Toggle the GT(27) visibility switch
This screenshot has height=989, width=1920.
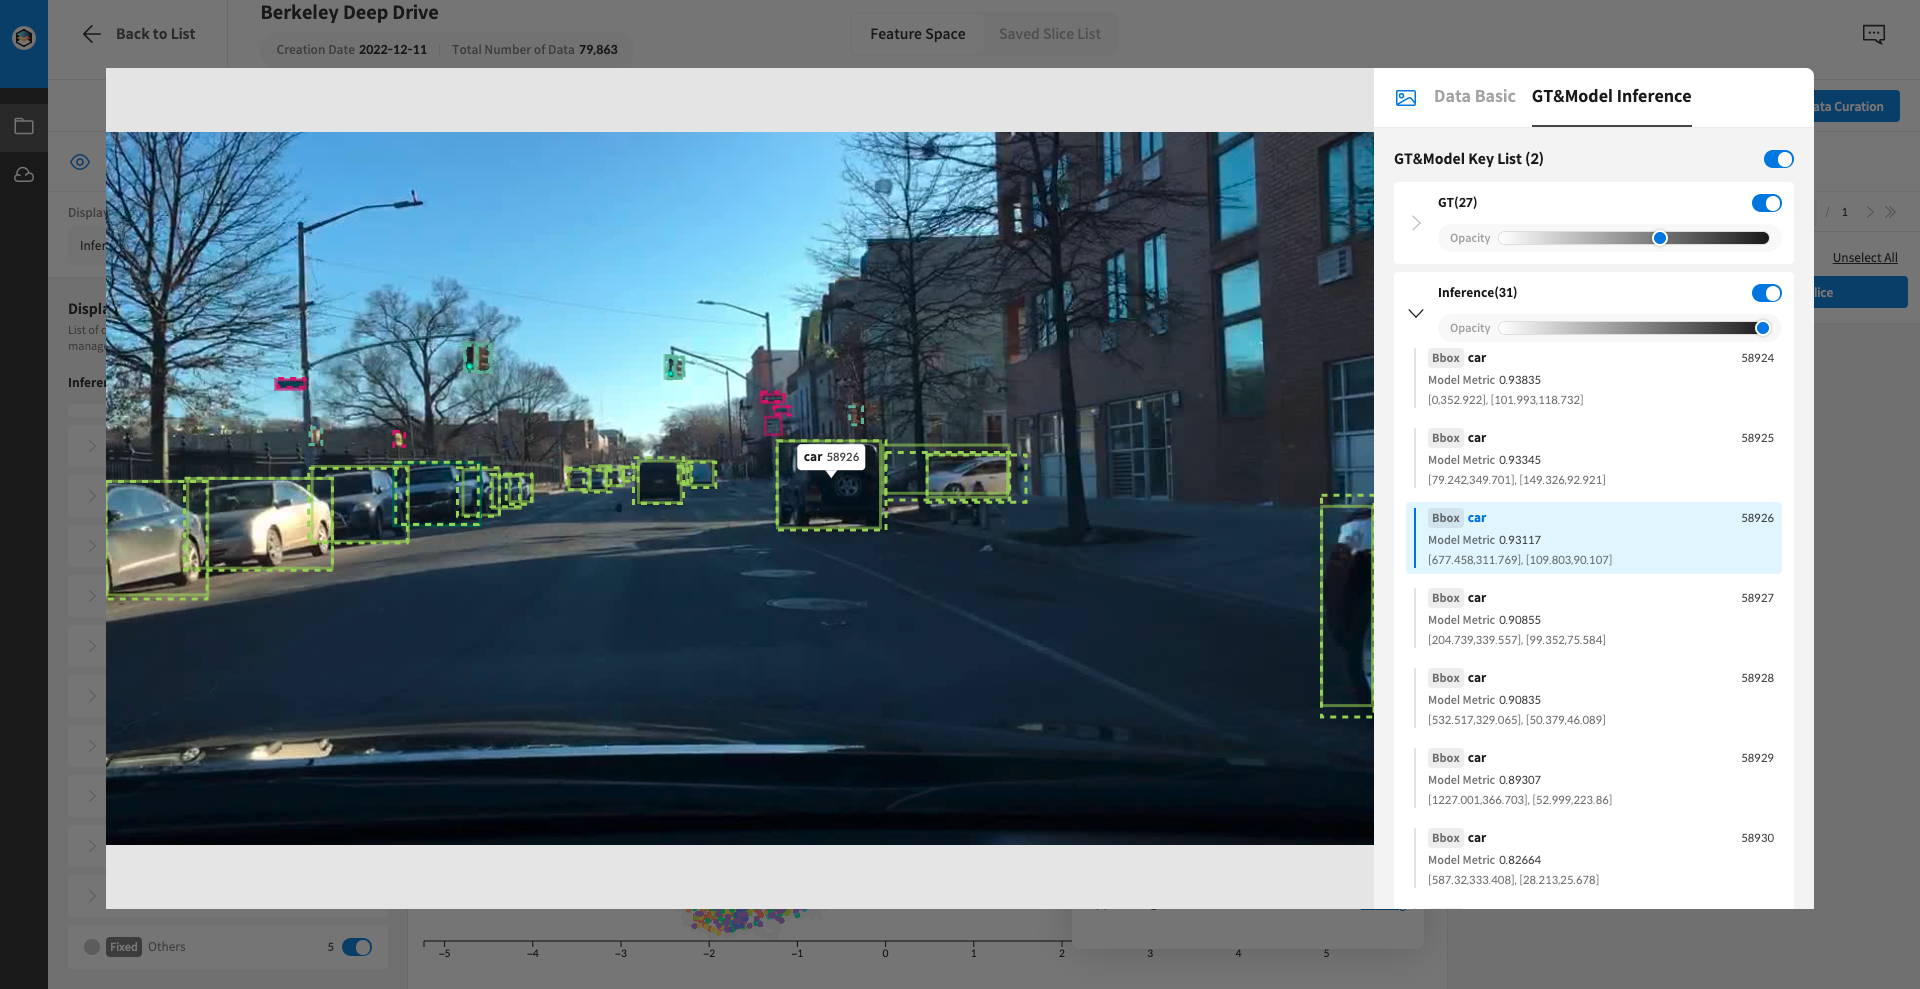tap(1766, 203)
